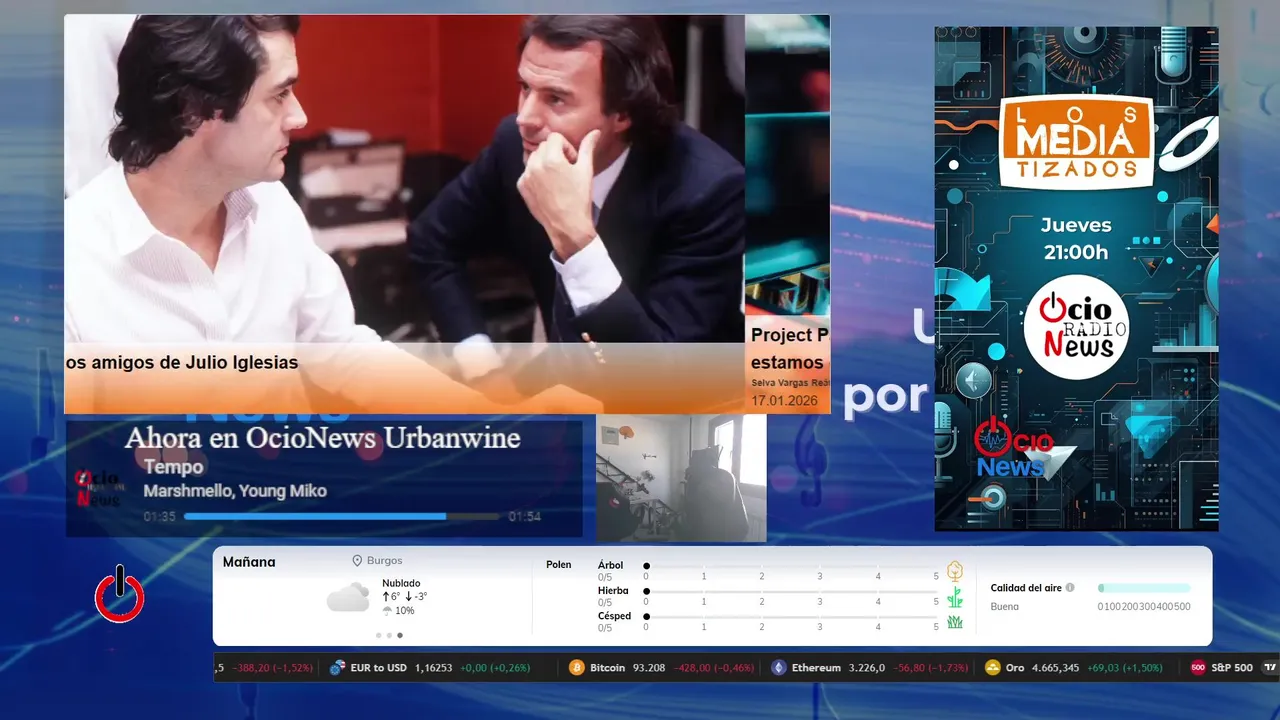The width and height of the screenshot is (1280, 720).
Task: Click the date 17.01.2026 on news card
Action: coord(785,401)
